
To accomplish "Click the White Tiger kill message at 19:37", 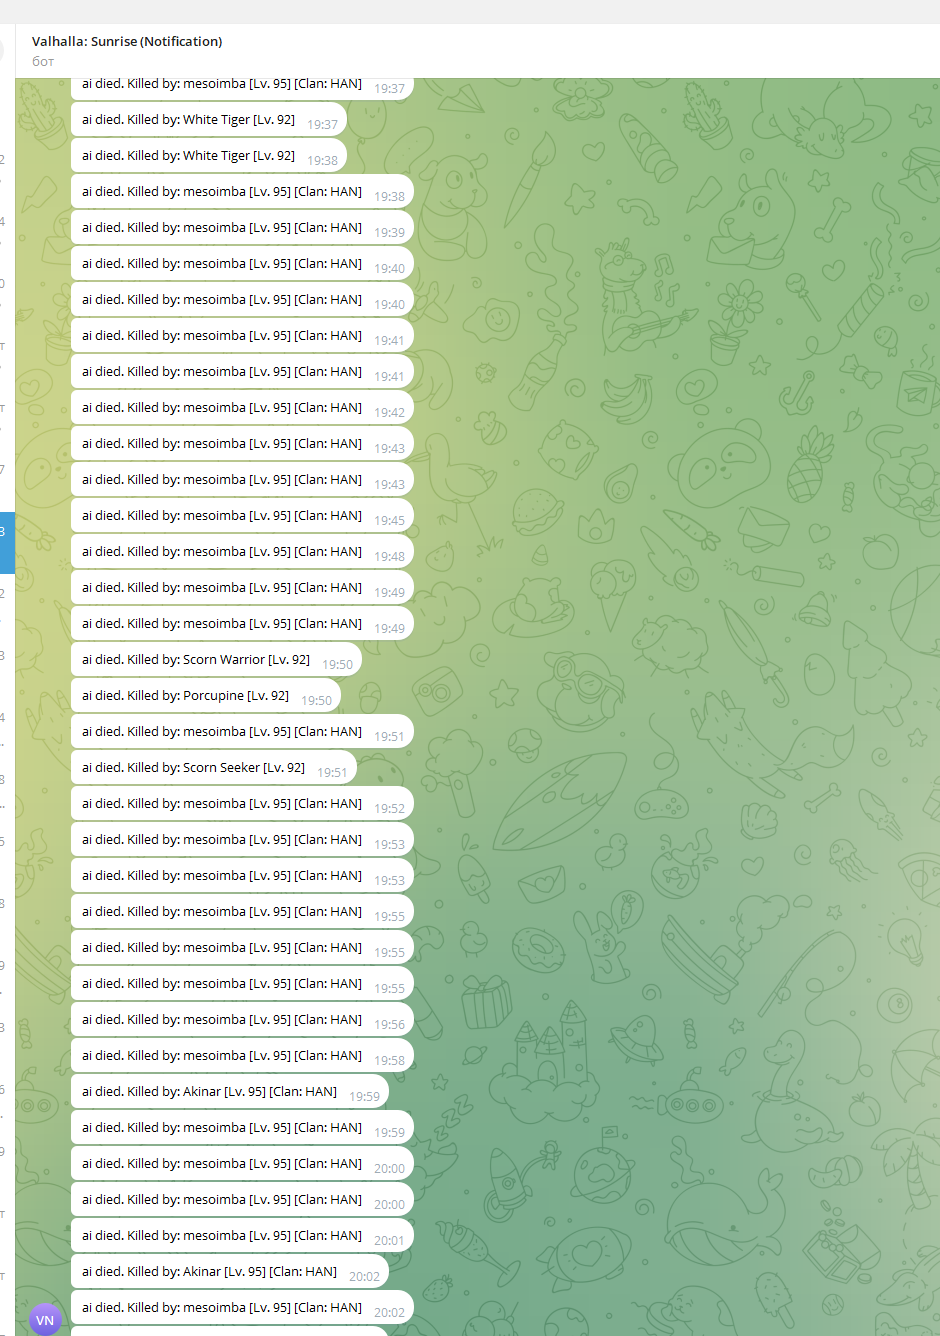I will point(208,120).
